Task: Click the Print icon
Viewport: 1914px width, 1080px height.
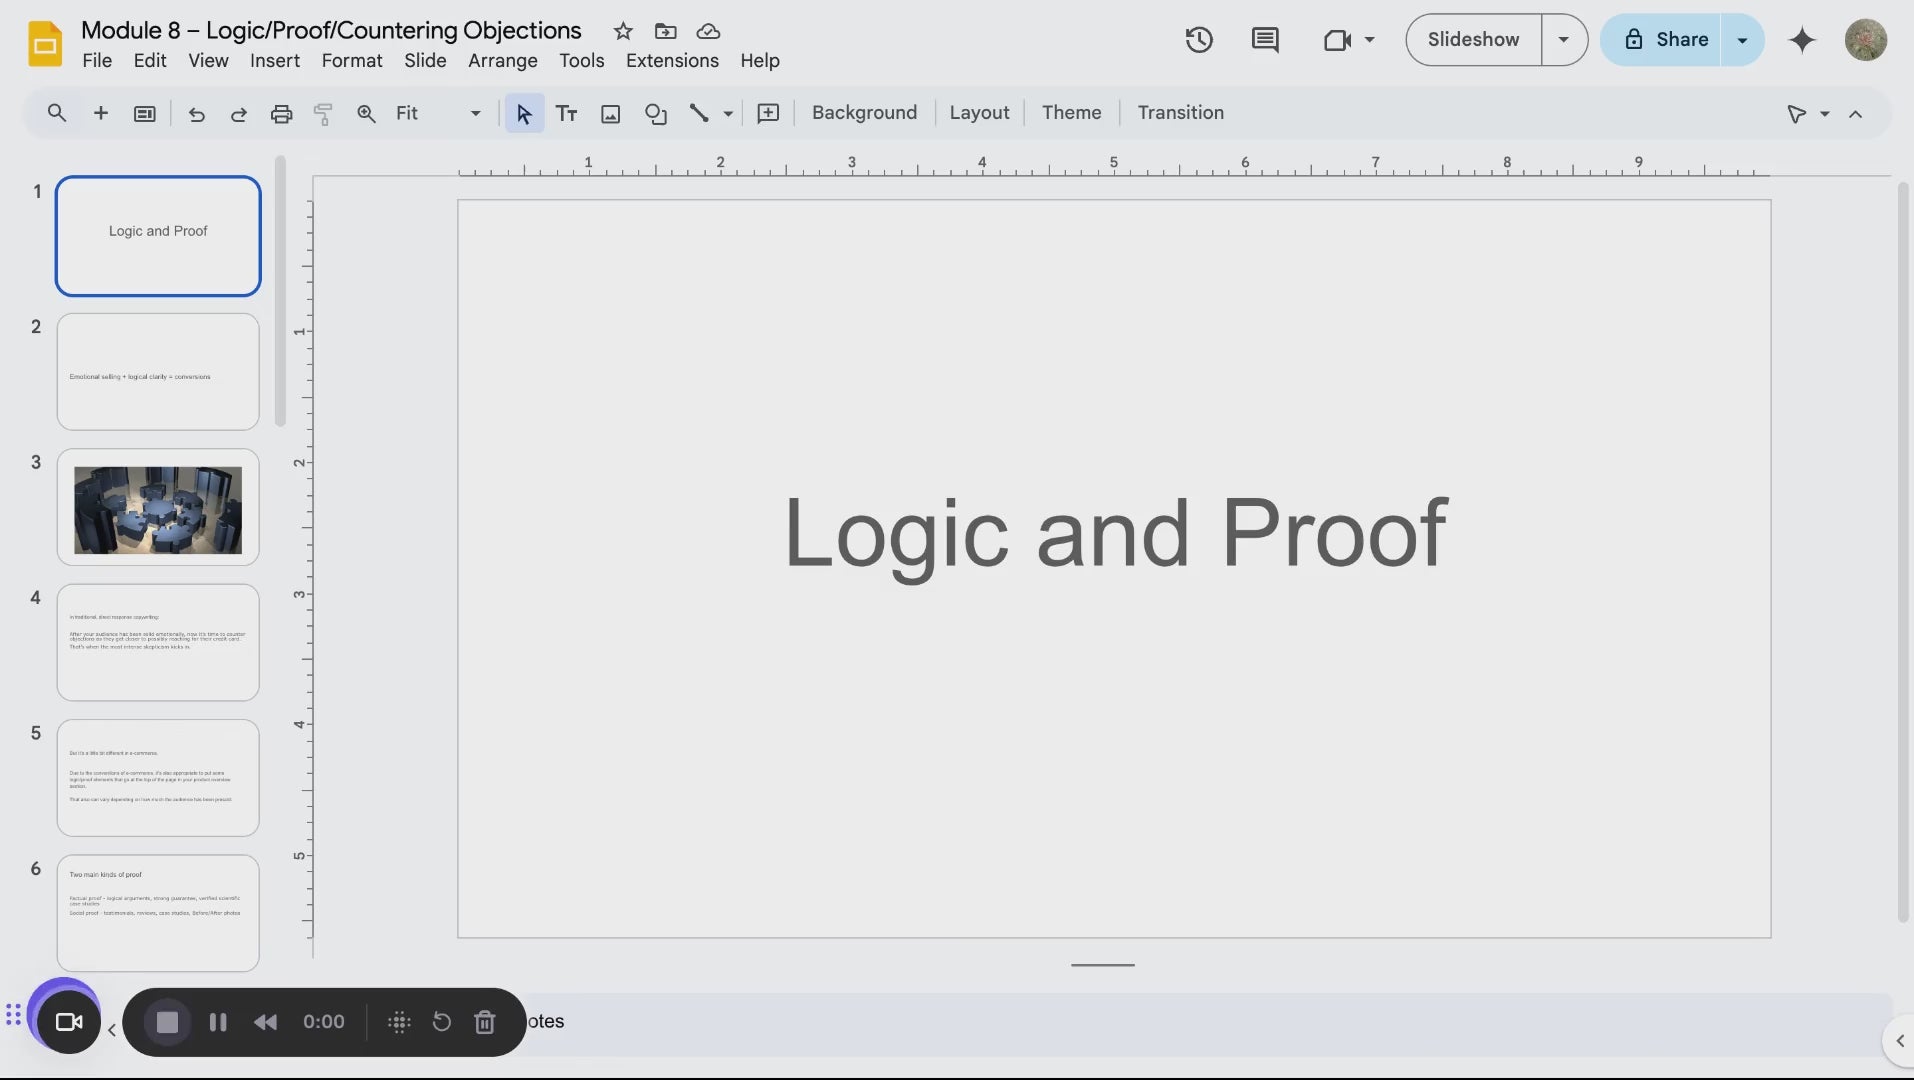Action: (281, 113)
